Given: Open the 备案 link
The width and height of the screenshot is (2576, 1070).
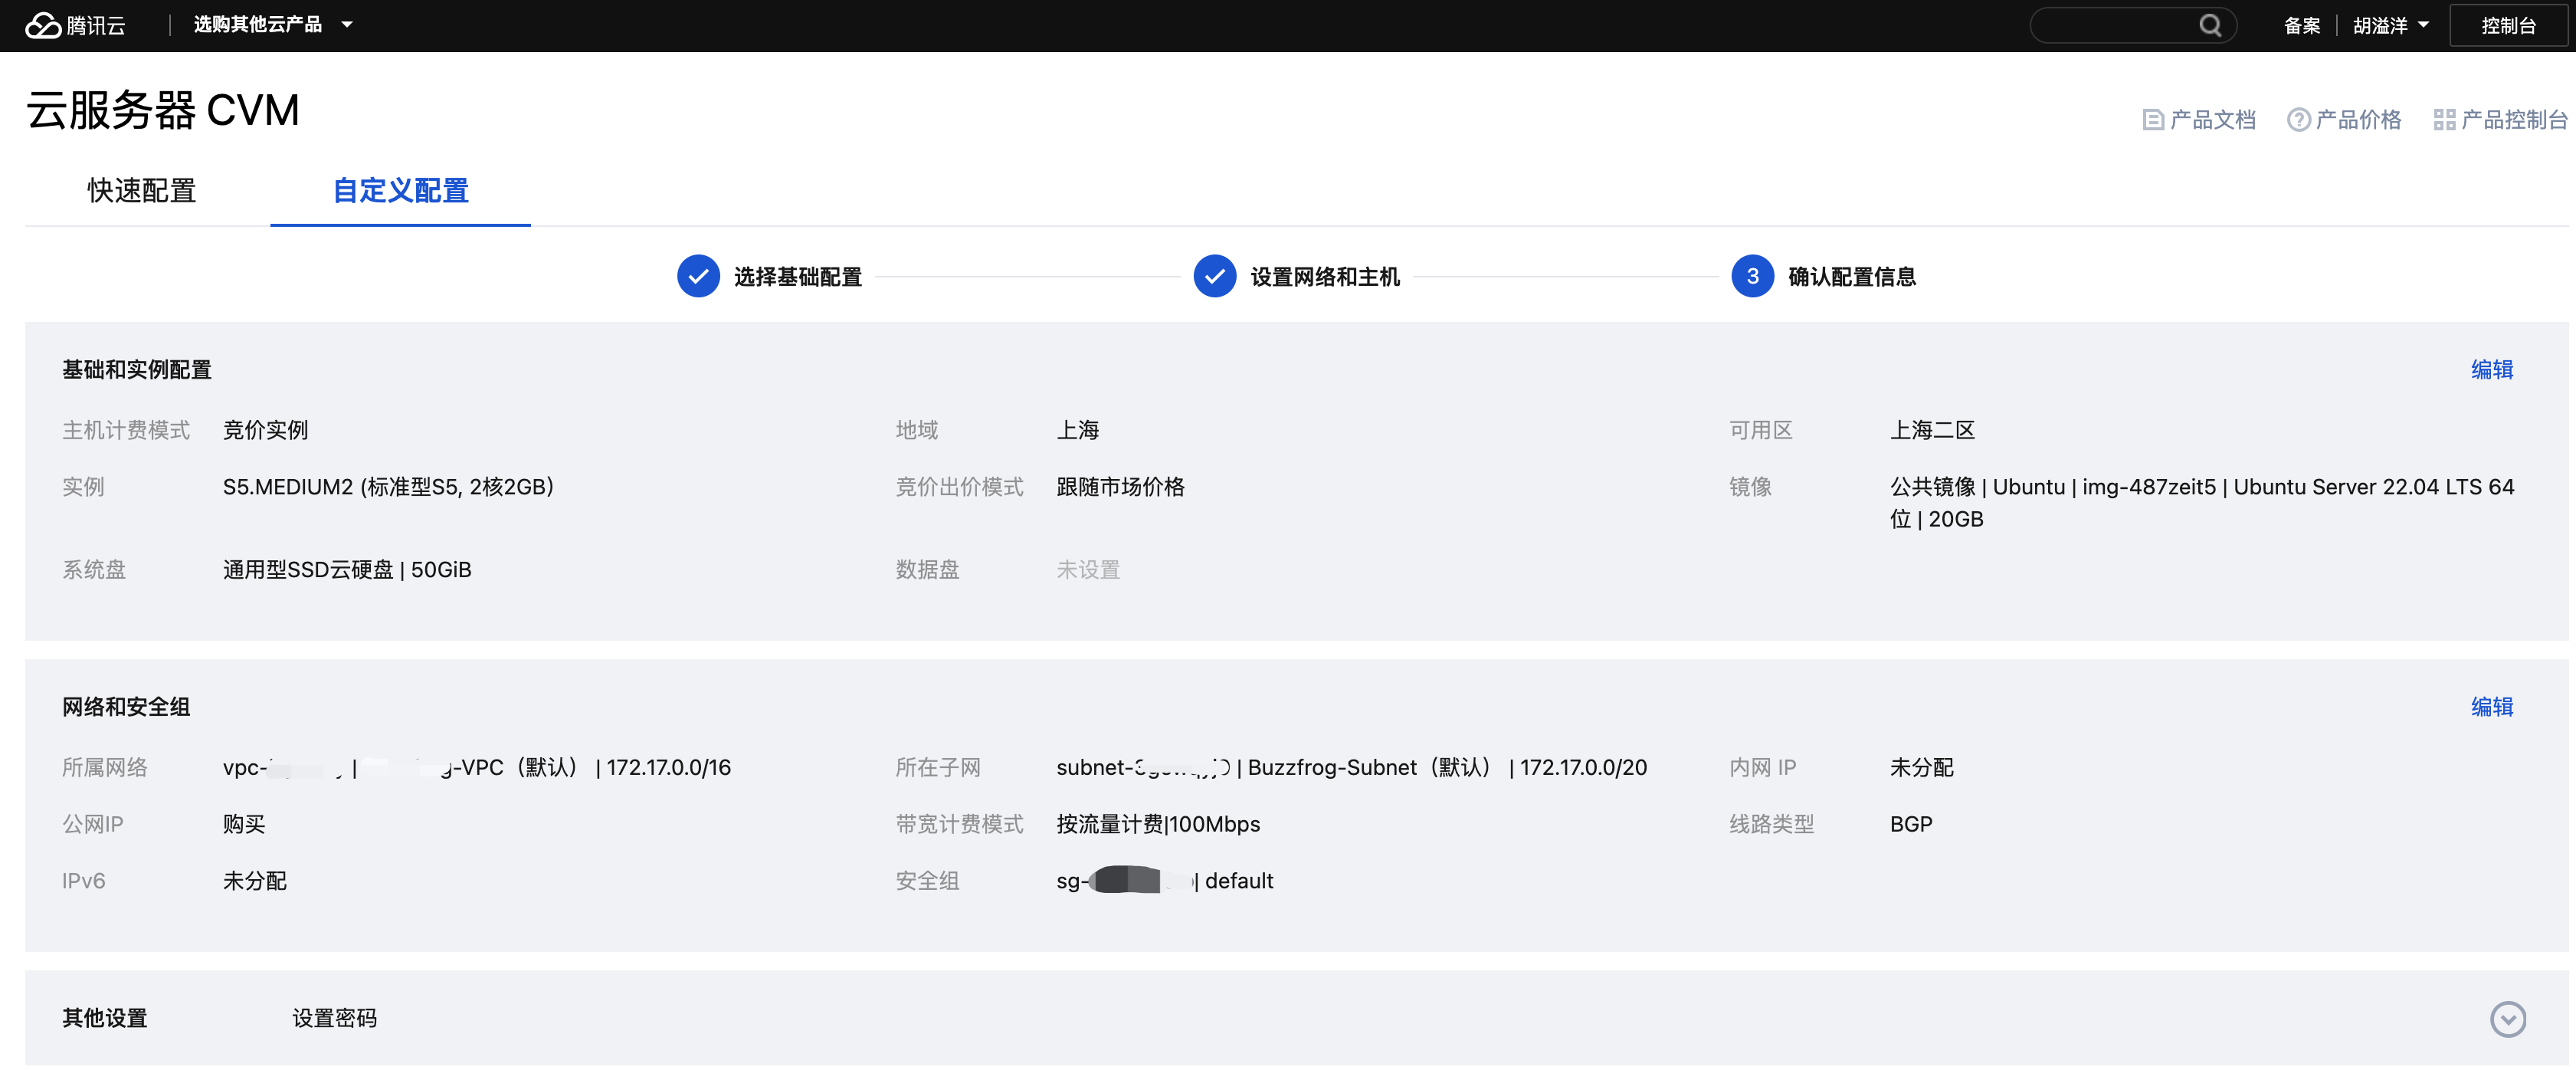Looking at the screenshot, I should (2301, 25).
